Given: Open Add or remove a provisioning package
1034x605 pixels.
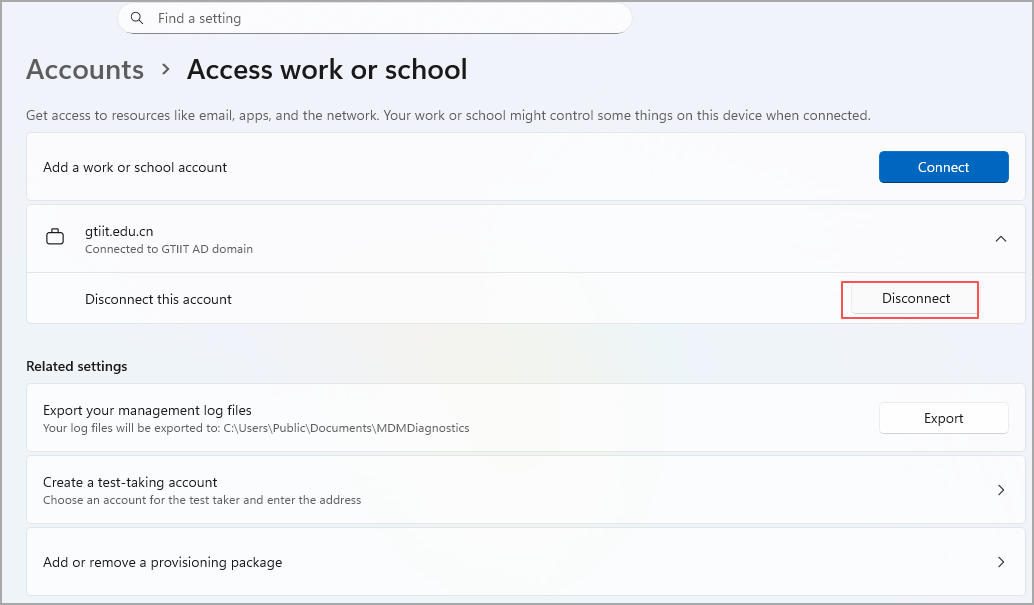Looking at the screenshot, I should point(162,562).
